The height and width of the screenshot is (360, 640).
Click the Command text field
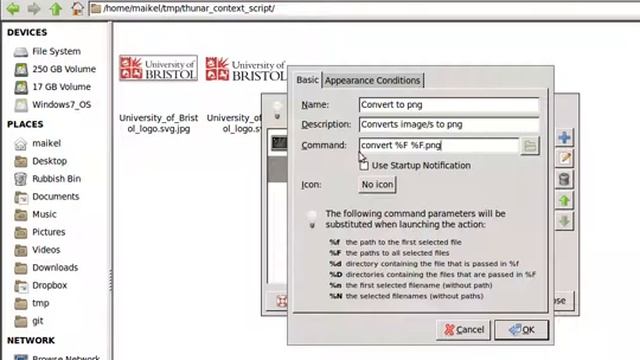pyautogui.click(x=439, y=145)
